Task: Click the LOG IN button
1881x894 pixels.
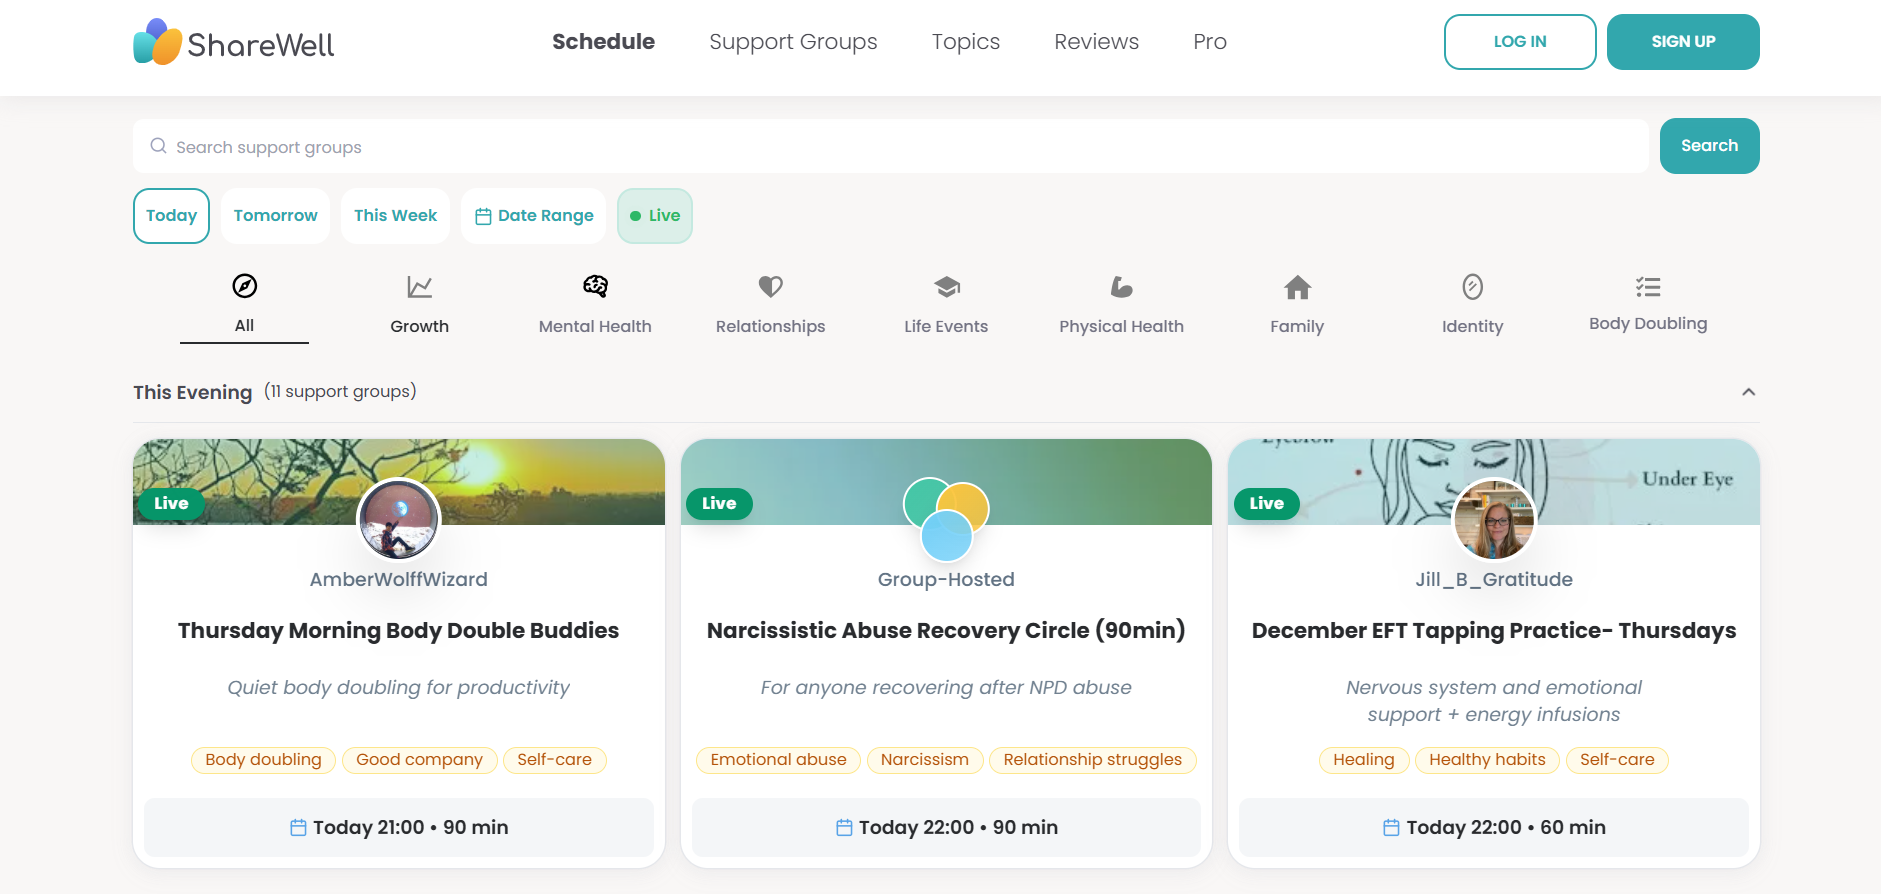Action: tap(1519, 42)
